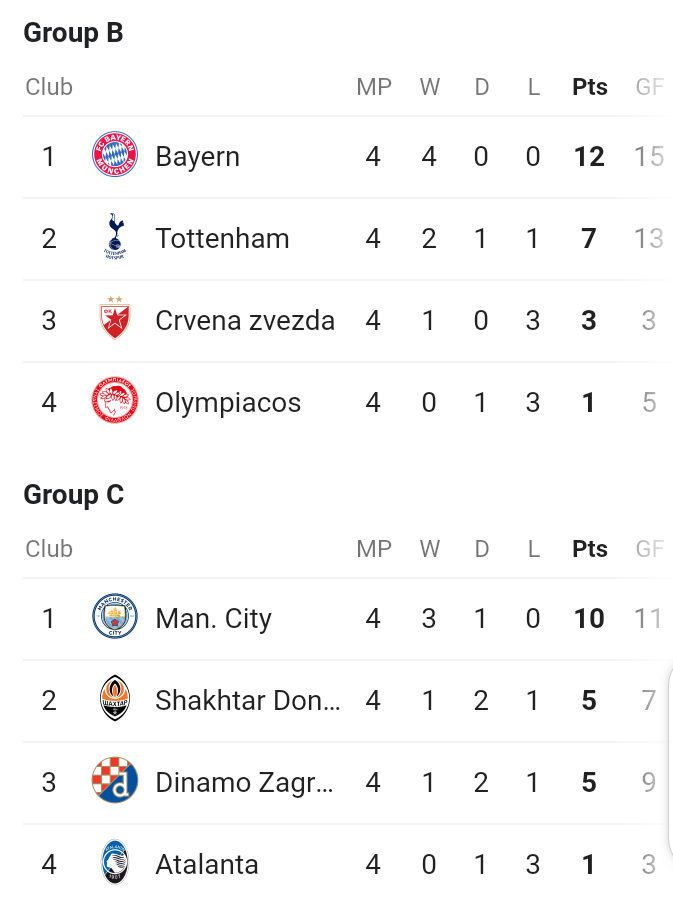Click the Bayern Munich club crest

coord(115,155)
